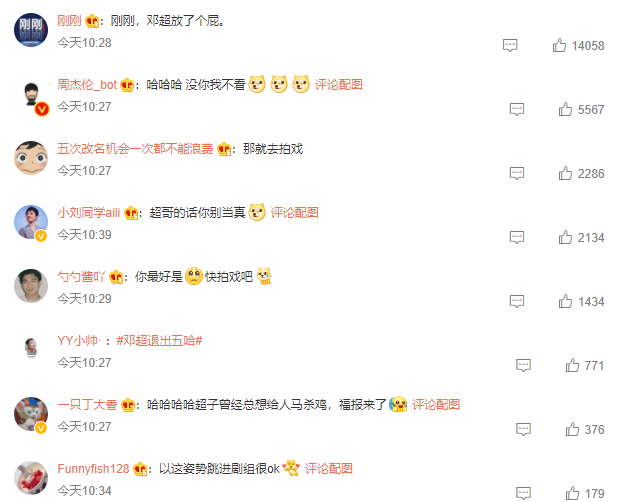Like 勺勺酱吖's comment with 1434 likes
Viewport: 629px width, 502px height.
(x=565, y=301)
